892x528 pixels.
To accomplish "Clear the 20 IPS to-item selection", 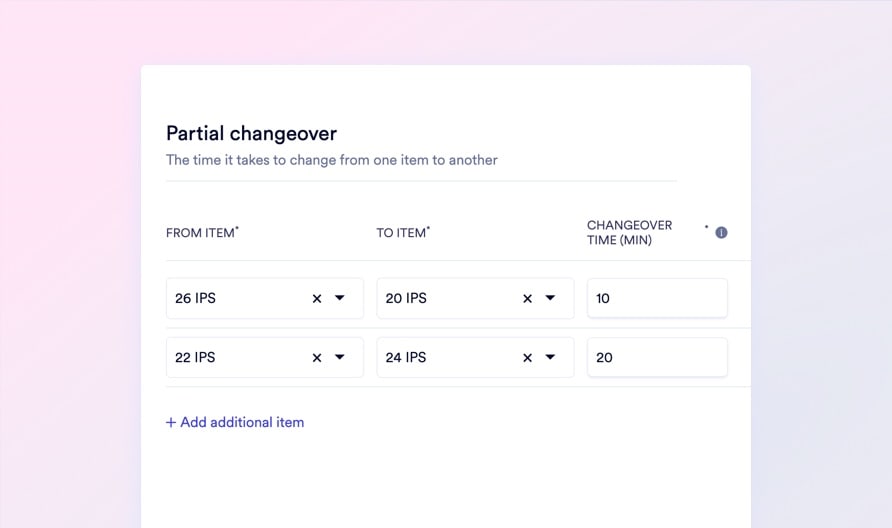I will point(528,298).
